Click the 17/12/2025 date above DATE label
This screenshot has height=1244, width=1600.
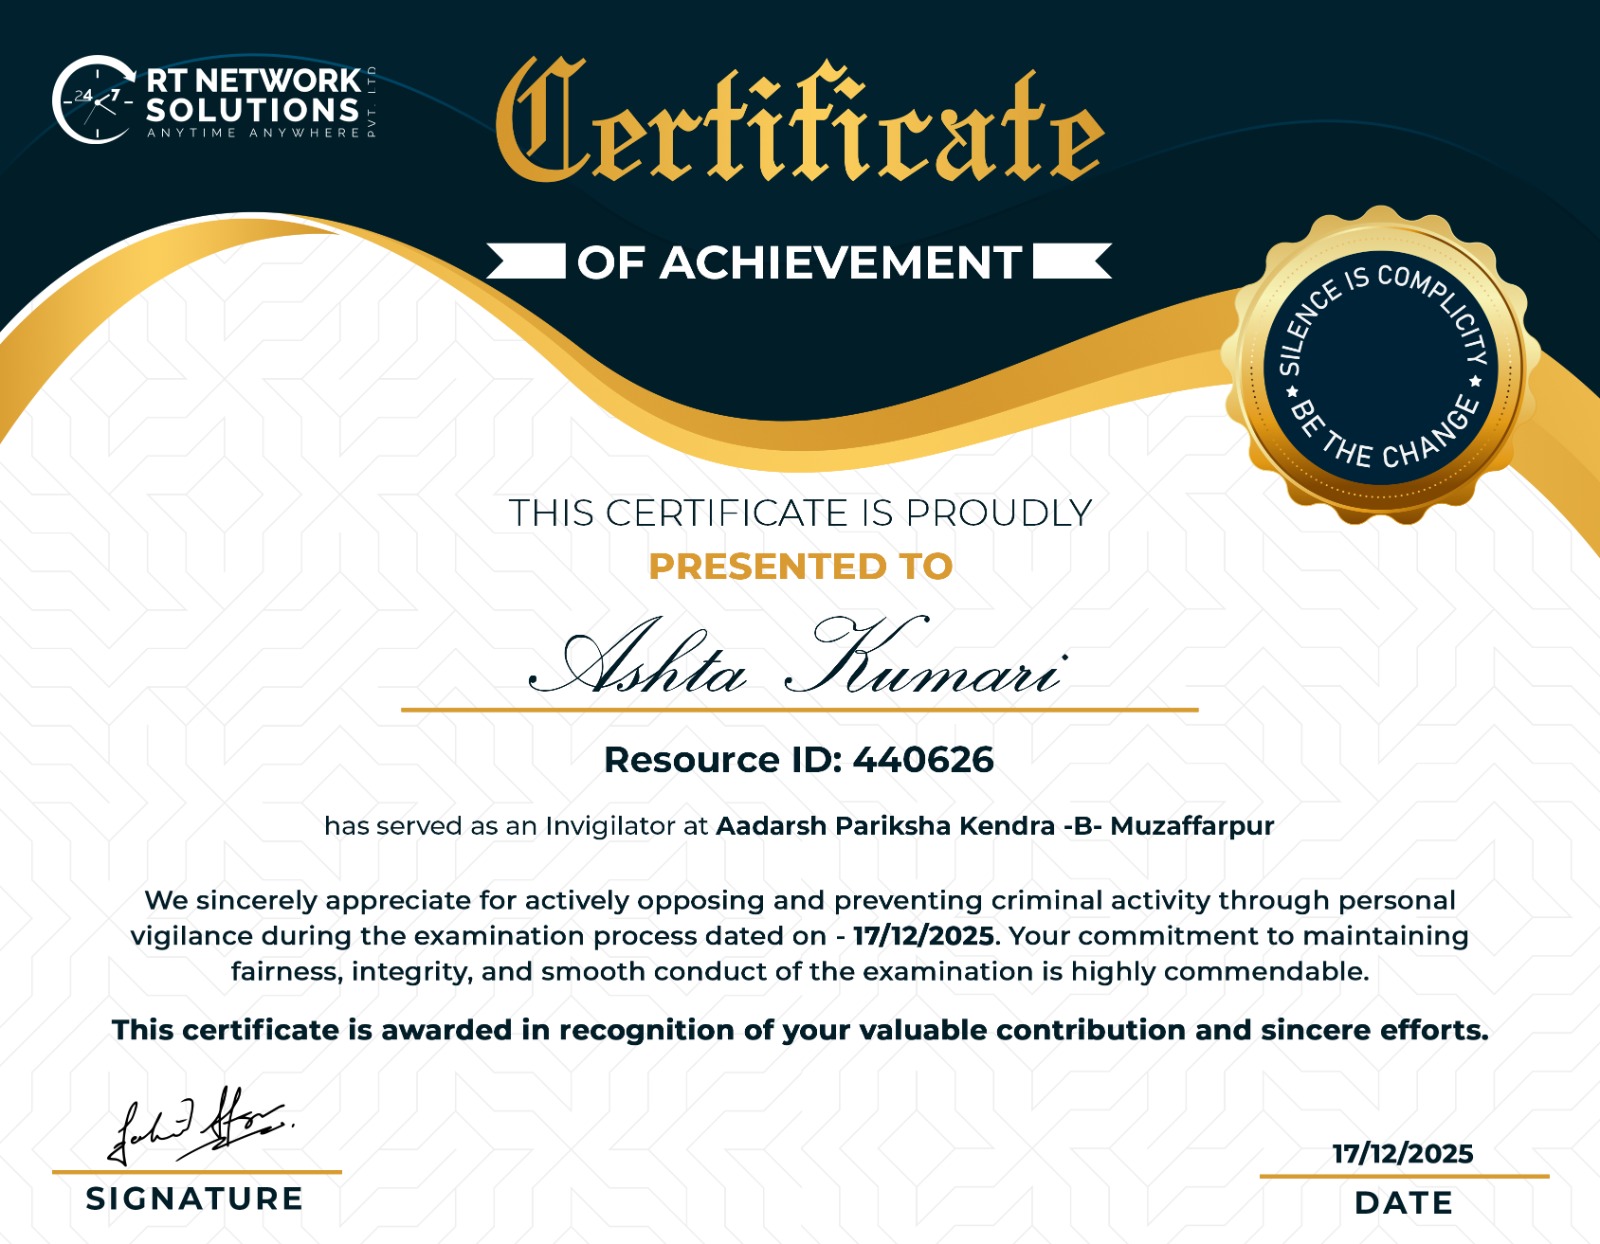(1402, 1154)
